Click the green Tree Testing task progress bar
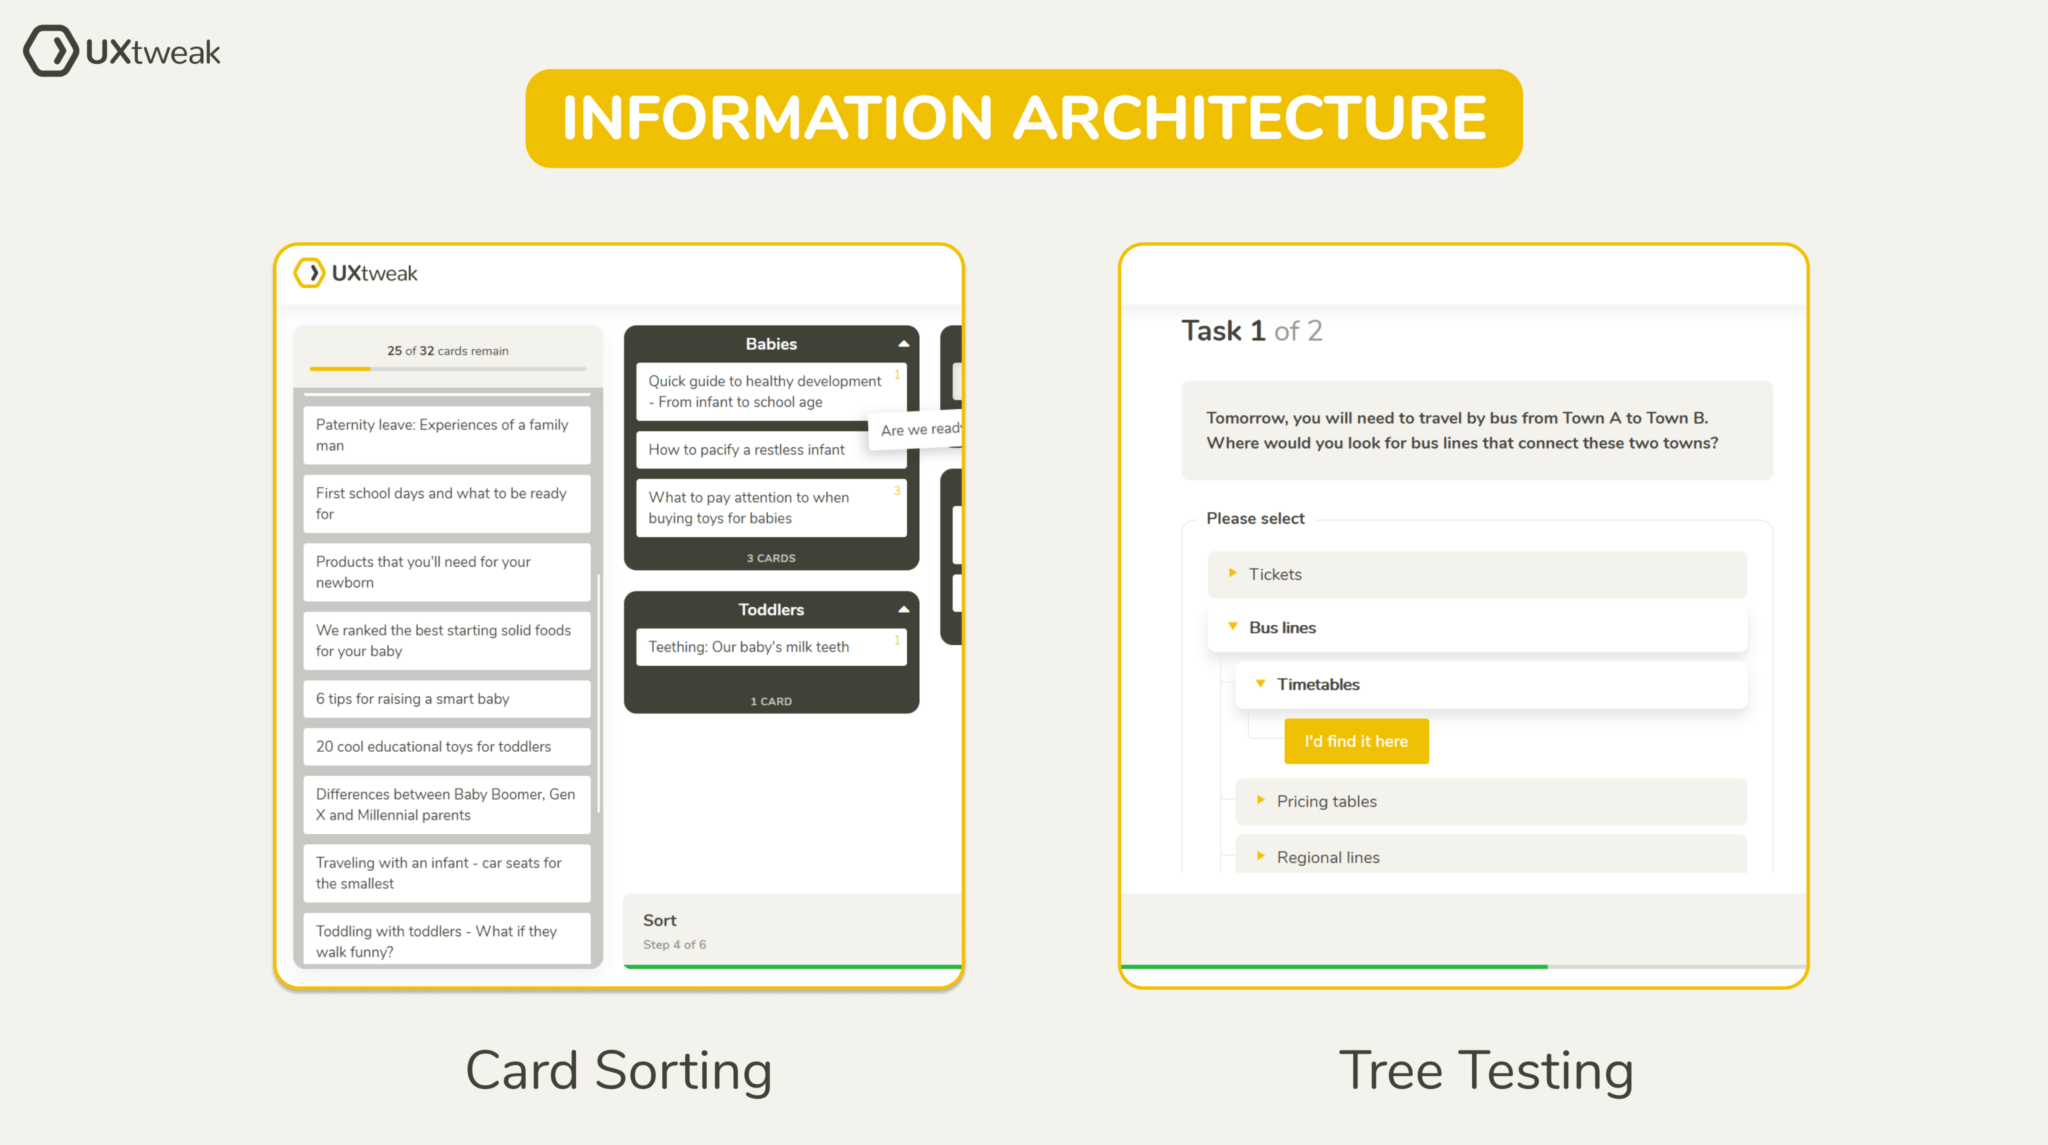This screenshot has width=2048, height=1145. (x=1334, y=966)
